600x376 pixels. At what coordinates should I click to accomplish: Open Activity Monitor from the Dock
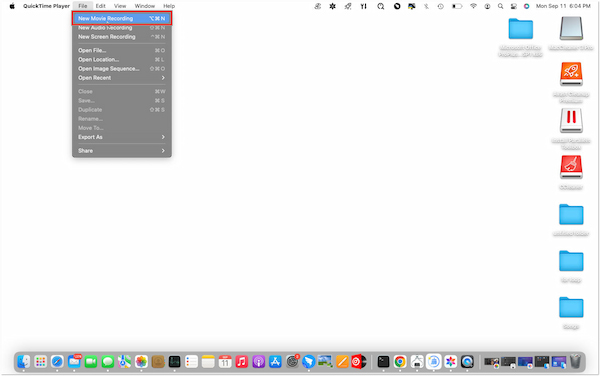point(174,361)
